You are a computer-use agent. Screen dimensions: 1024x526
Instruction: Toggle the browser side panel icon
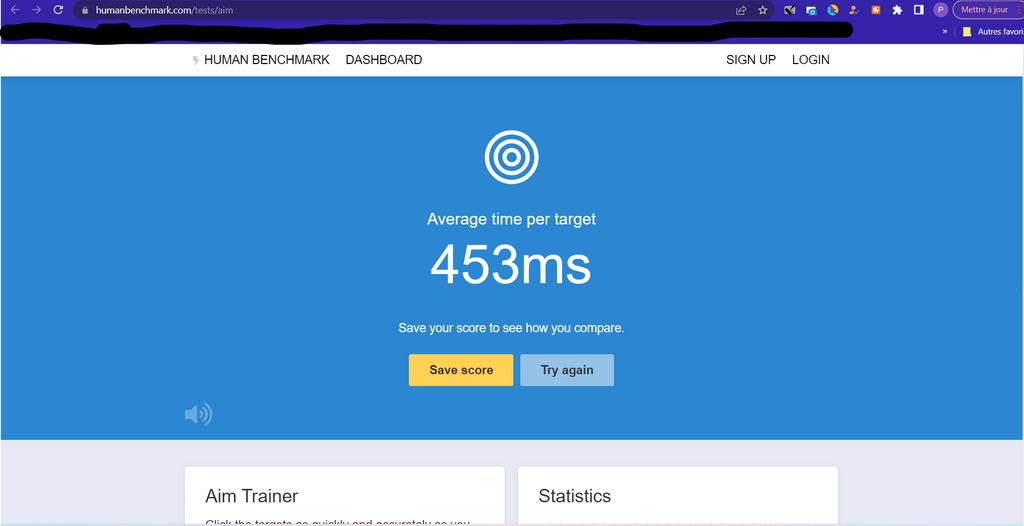pos(918,10)
